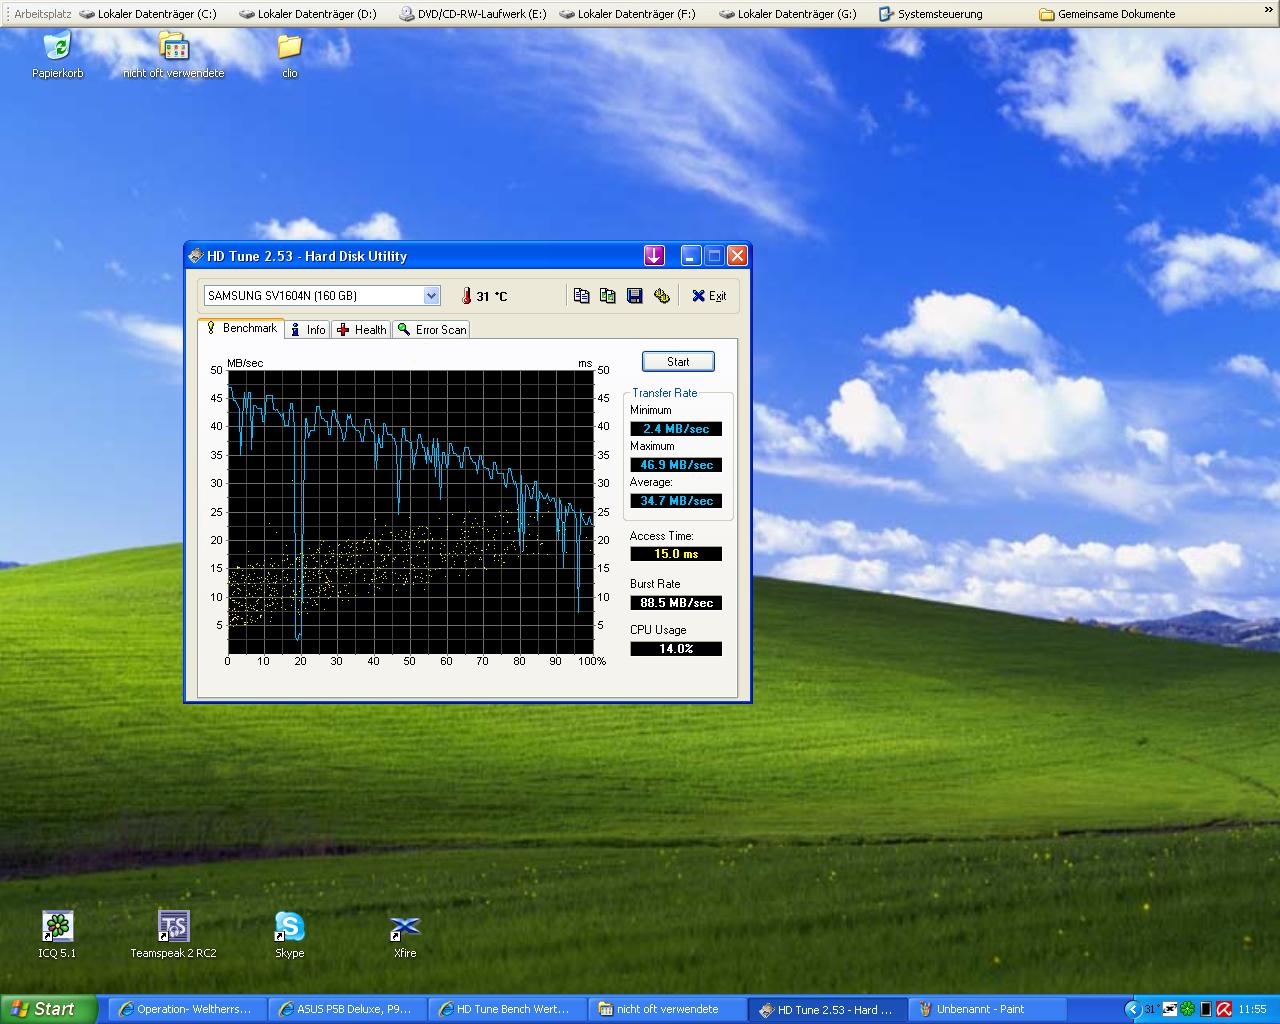Close the HD Tune window

(737, 255)
